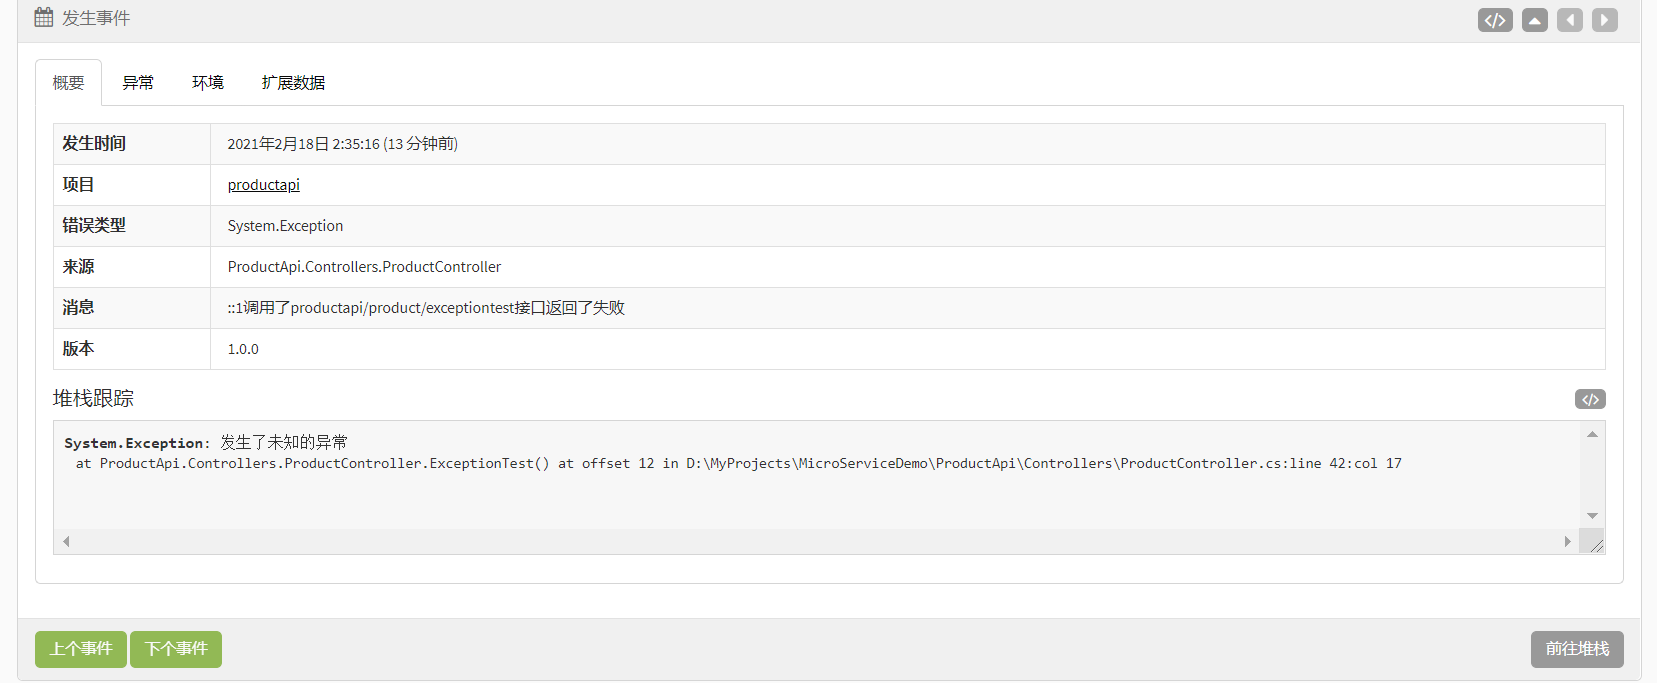The height and width of the screenshot is (683, 1657).
Task: Click the left-arrow previous icon in header
Action: click(x=1570, y=20)
